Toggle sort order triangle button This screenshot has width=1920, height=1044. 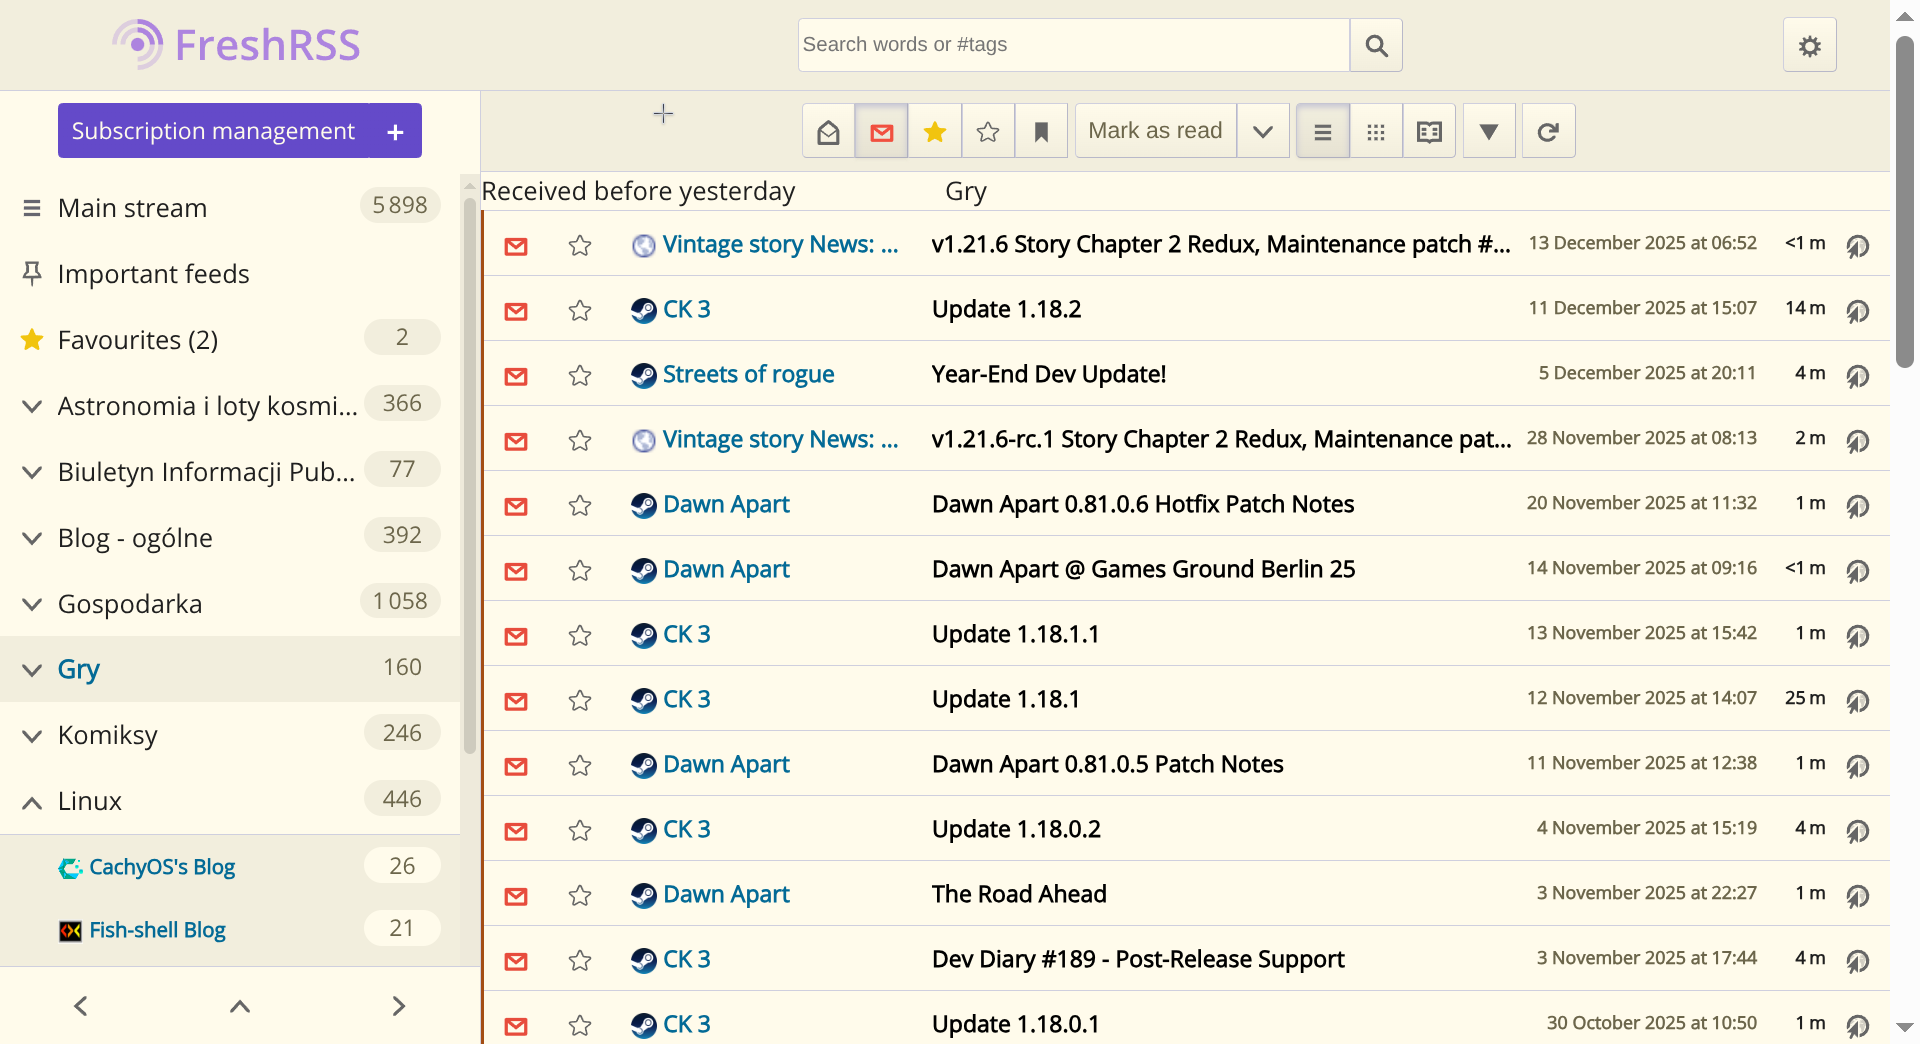pyautogui.click(x=1489, y=131)
